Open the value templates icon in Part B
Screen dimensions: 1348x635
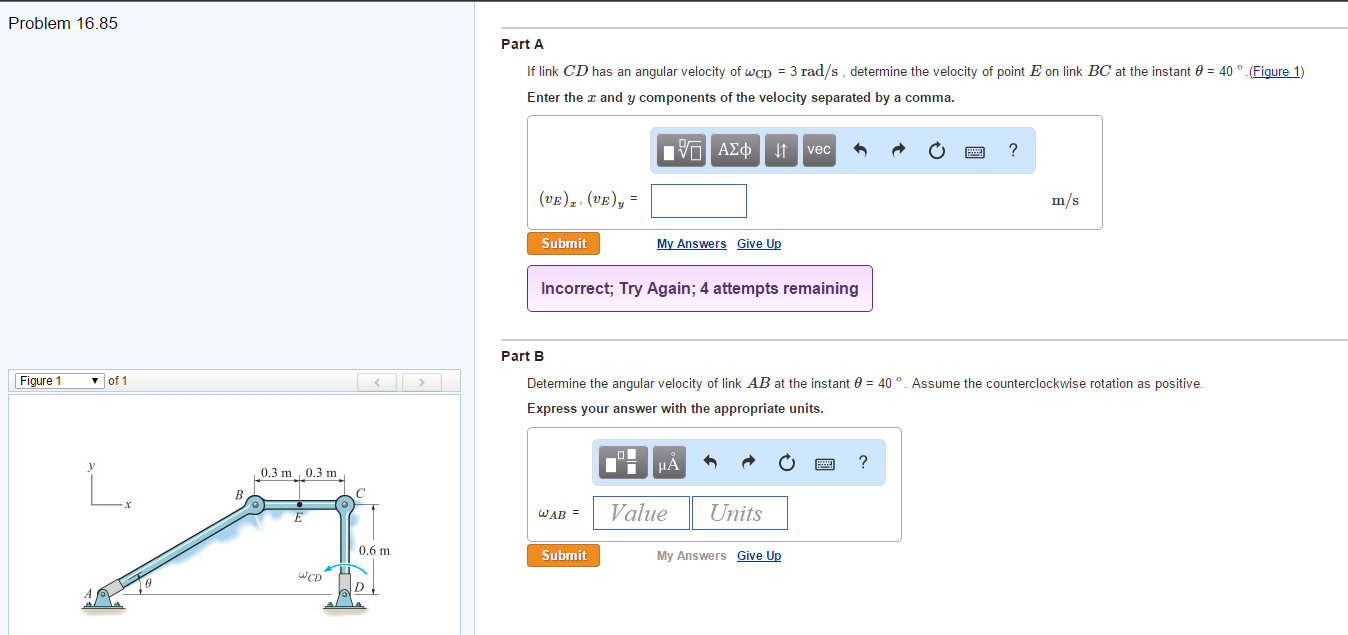(623, 462)
